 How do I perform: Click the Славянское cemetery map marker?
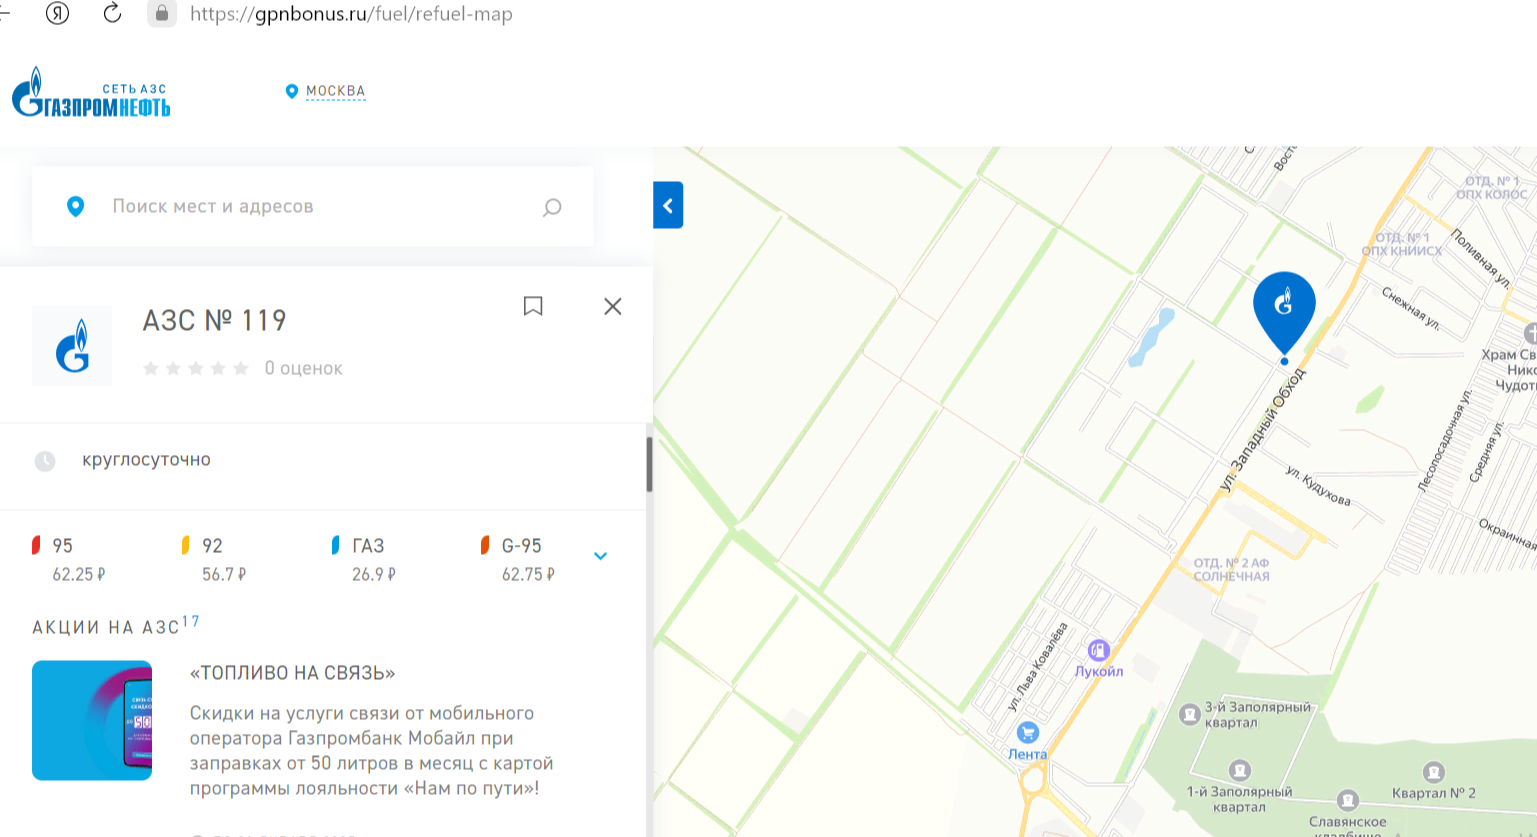(1348, 800)
